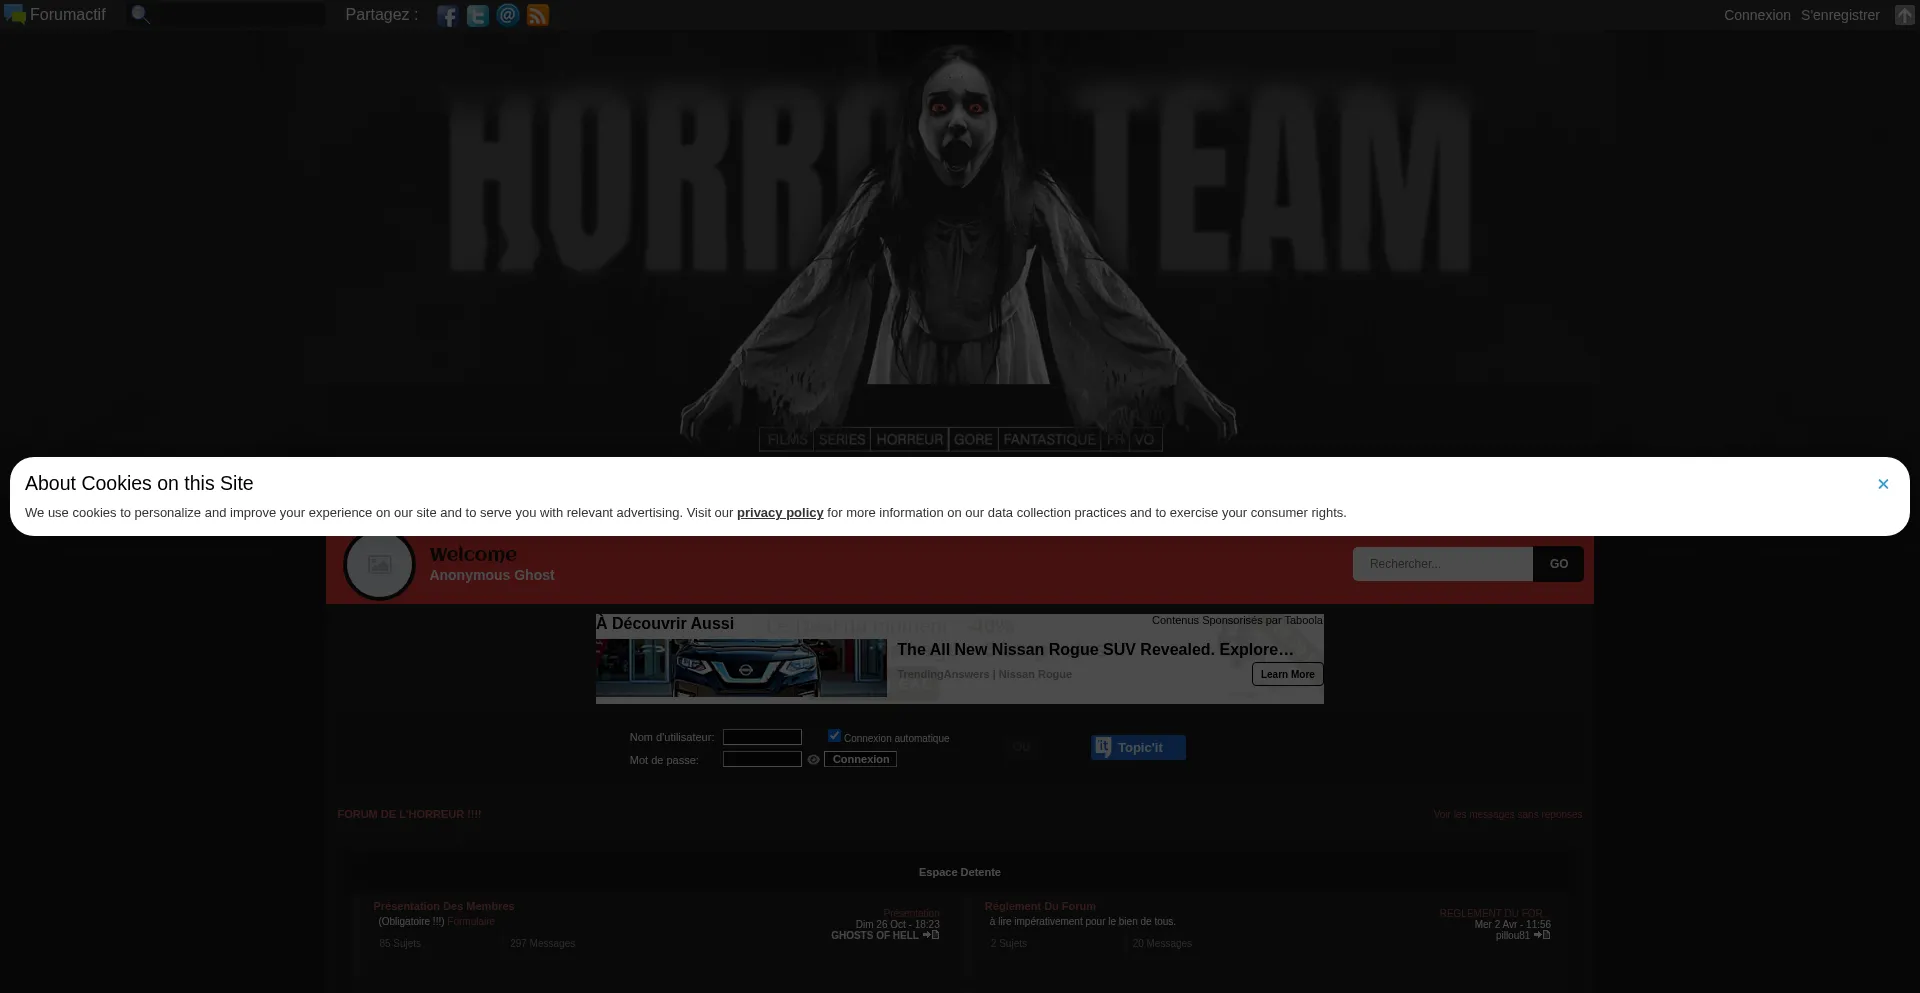Show password with the eye icon
Viewport: 1920px width, 993px height.
pyautogui.click(x=814, y=760)
